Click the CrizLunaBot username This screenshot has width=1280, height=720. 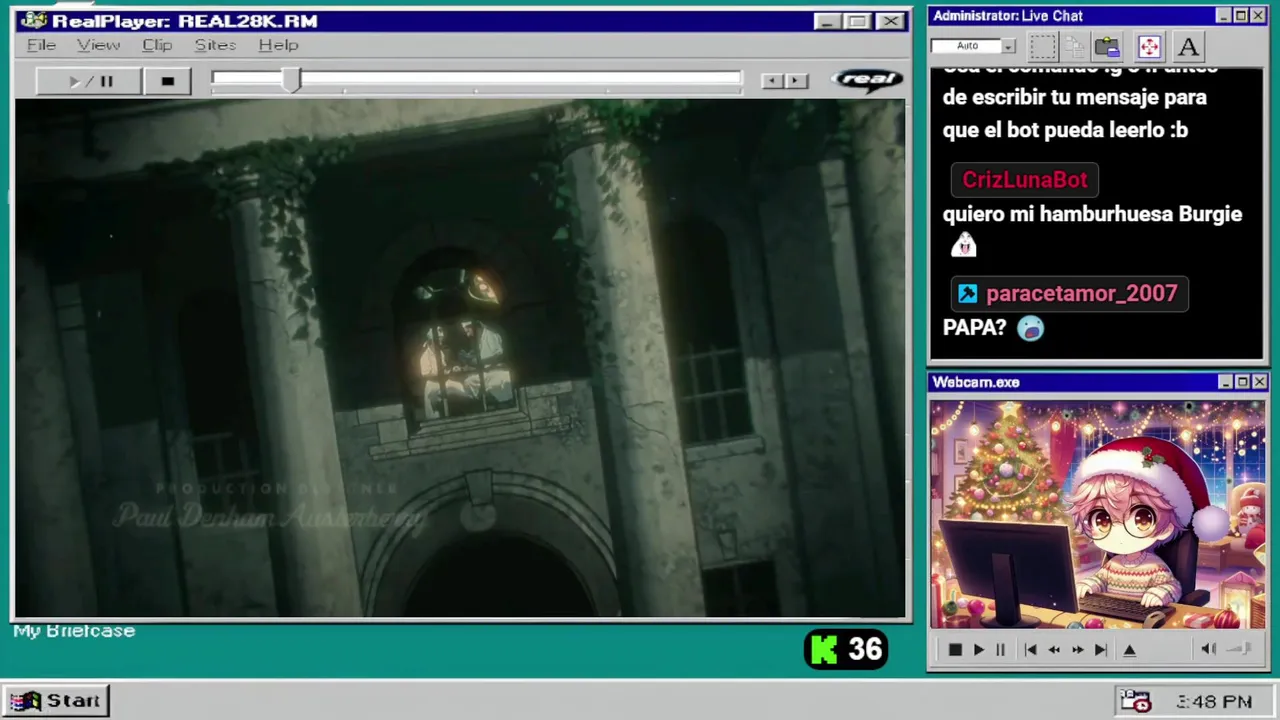(1024, 180)
